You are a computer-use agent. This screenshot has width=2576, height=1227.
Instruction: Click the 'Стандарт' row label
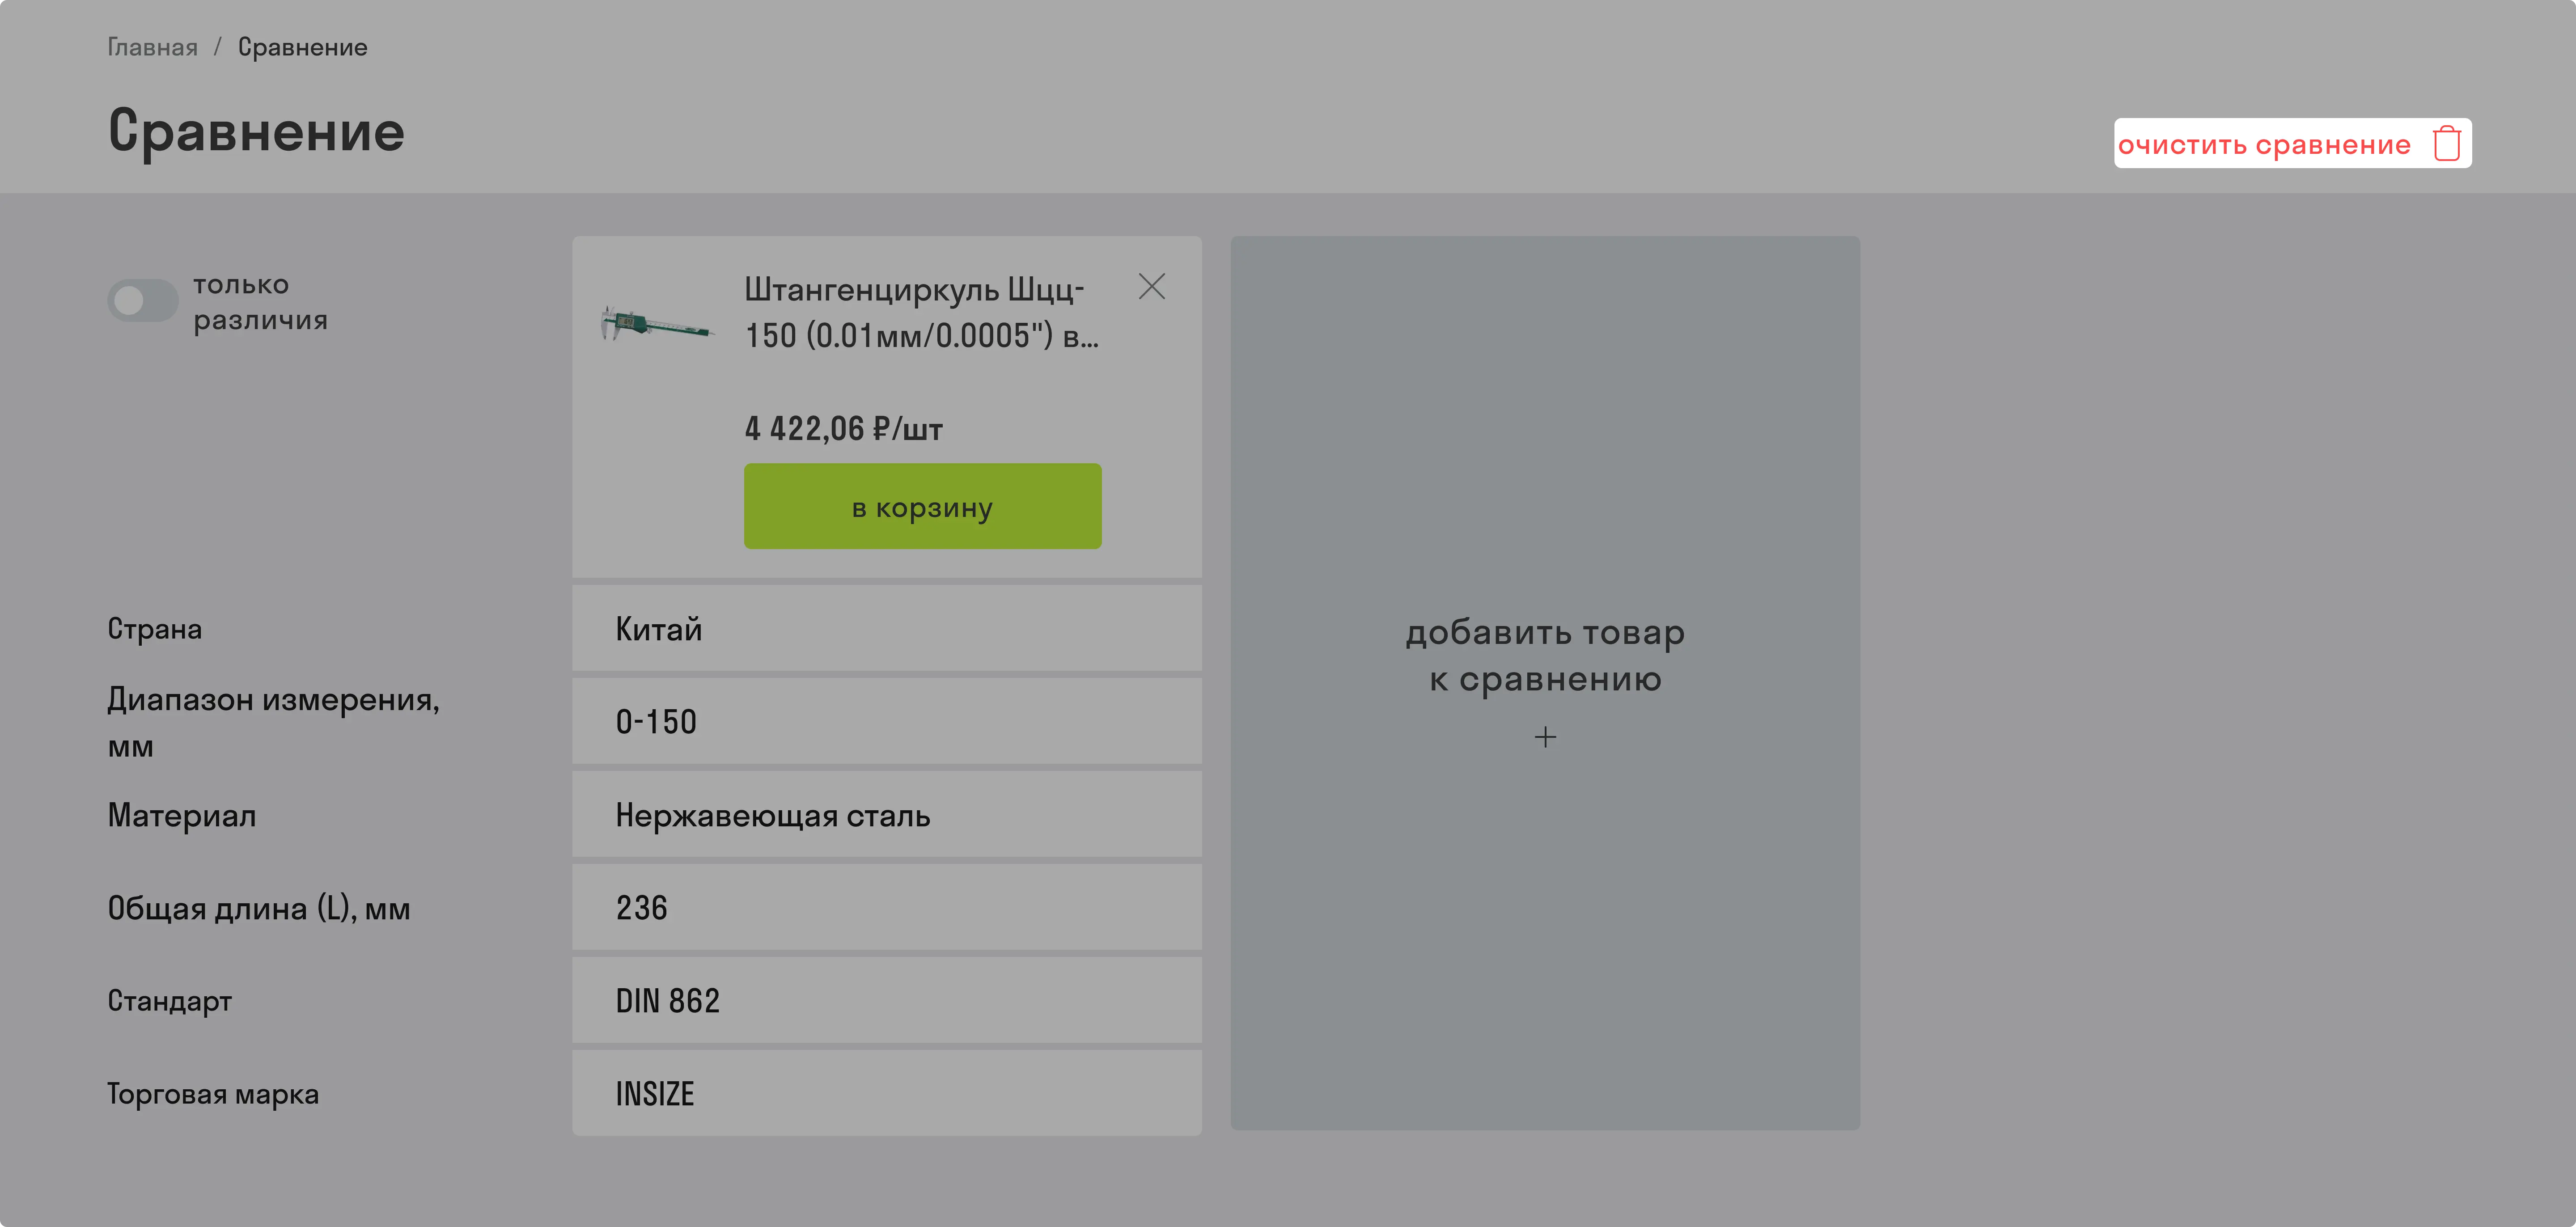click(x=170, y=1001)
